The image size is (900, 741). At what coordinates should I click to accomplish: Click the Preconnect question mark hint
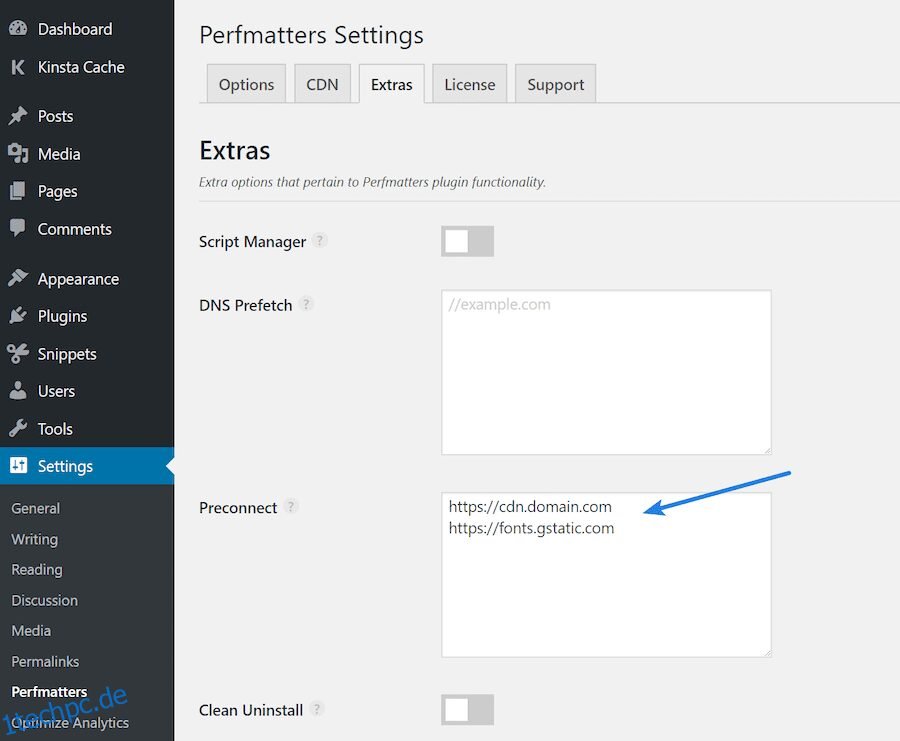(290, 506)
